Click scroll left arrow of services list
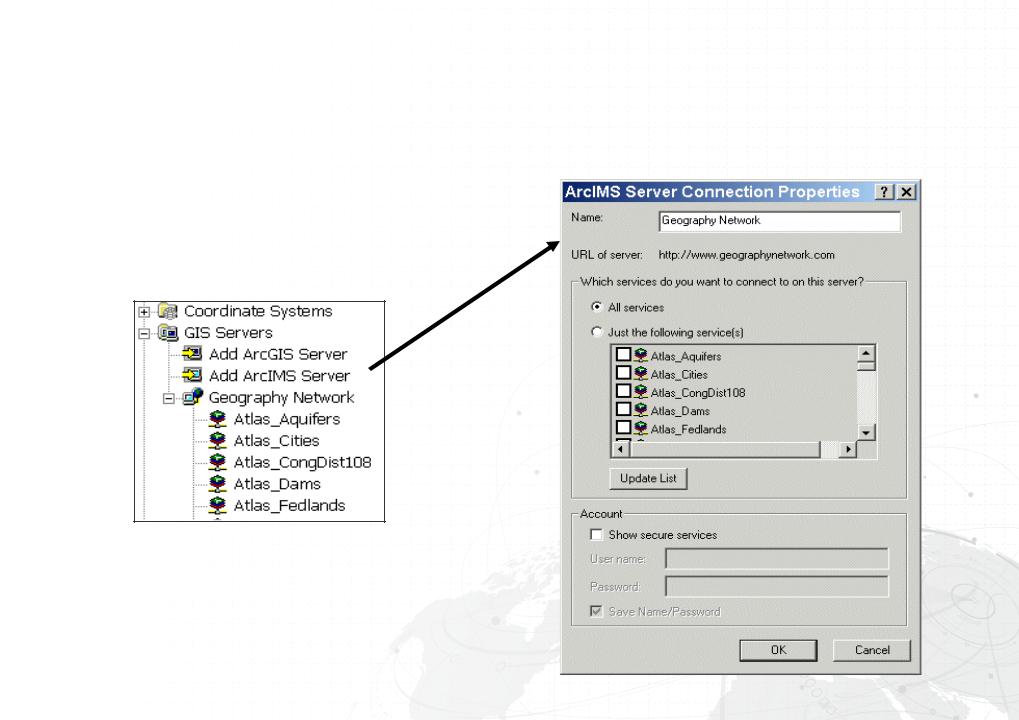 click(621, 449)
